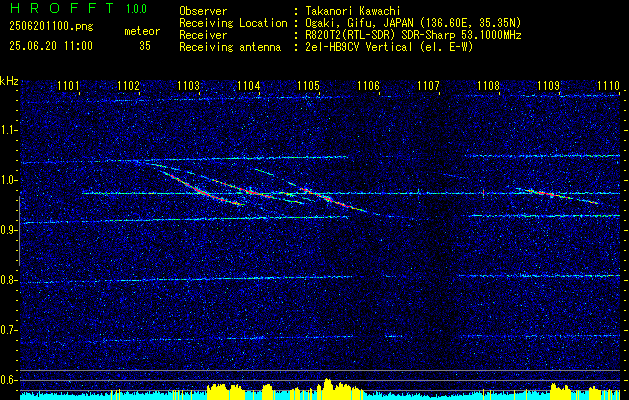Image resolution: width=629 pixels, height=400 pixels.
Task: Click the 'Receiving antenna' label
Action: 230,47
